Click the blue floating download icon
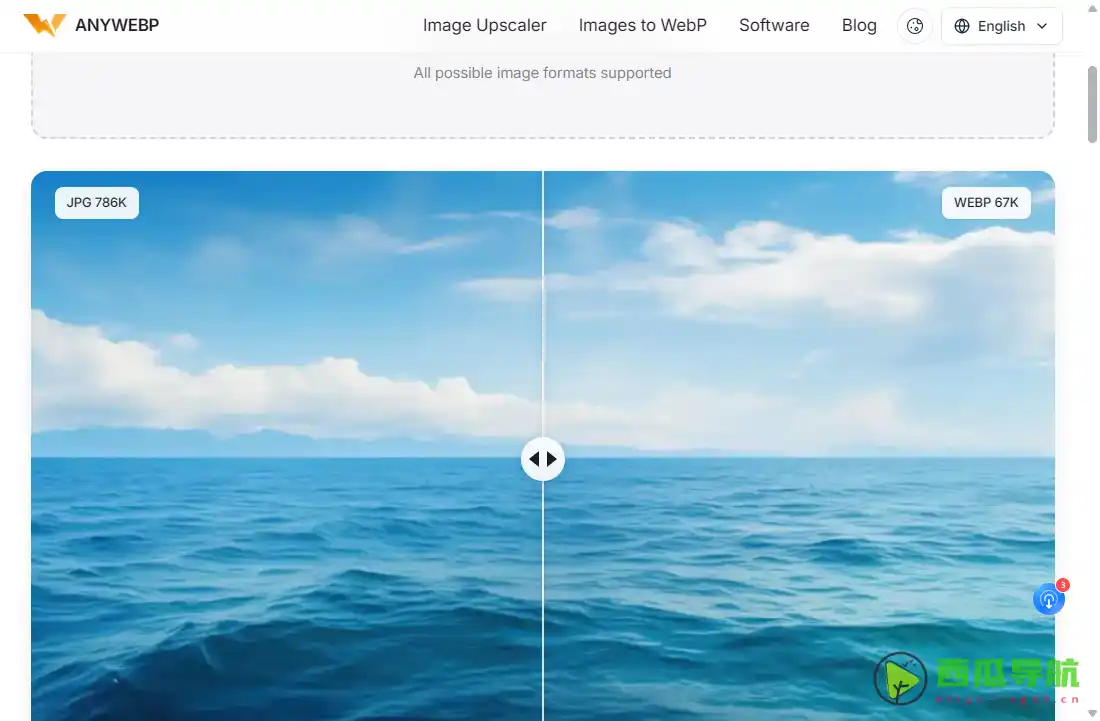Screen dimensions: 1100x721 point(1049,600)
